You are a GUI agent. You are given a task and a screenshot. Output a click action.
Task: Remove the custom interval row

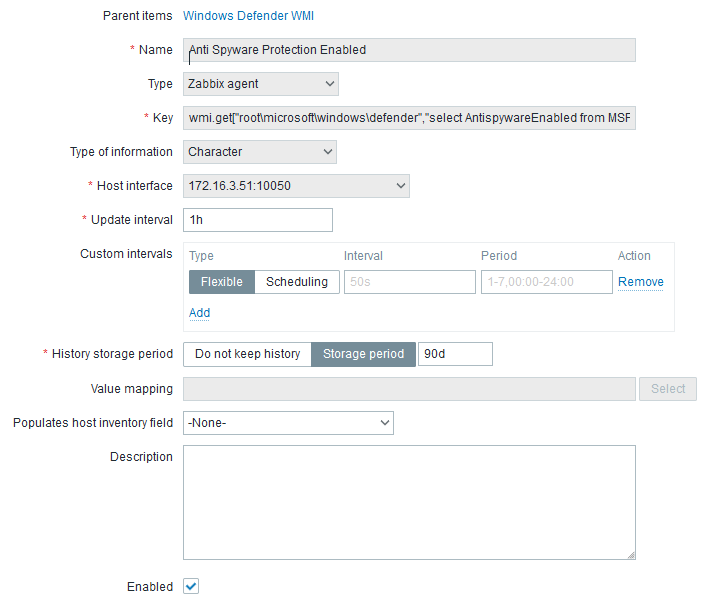pyautogui.click(x=640, y=282)
